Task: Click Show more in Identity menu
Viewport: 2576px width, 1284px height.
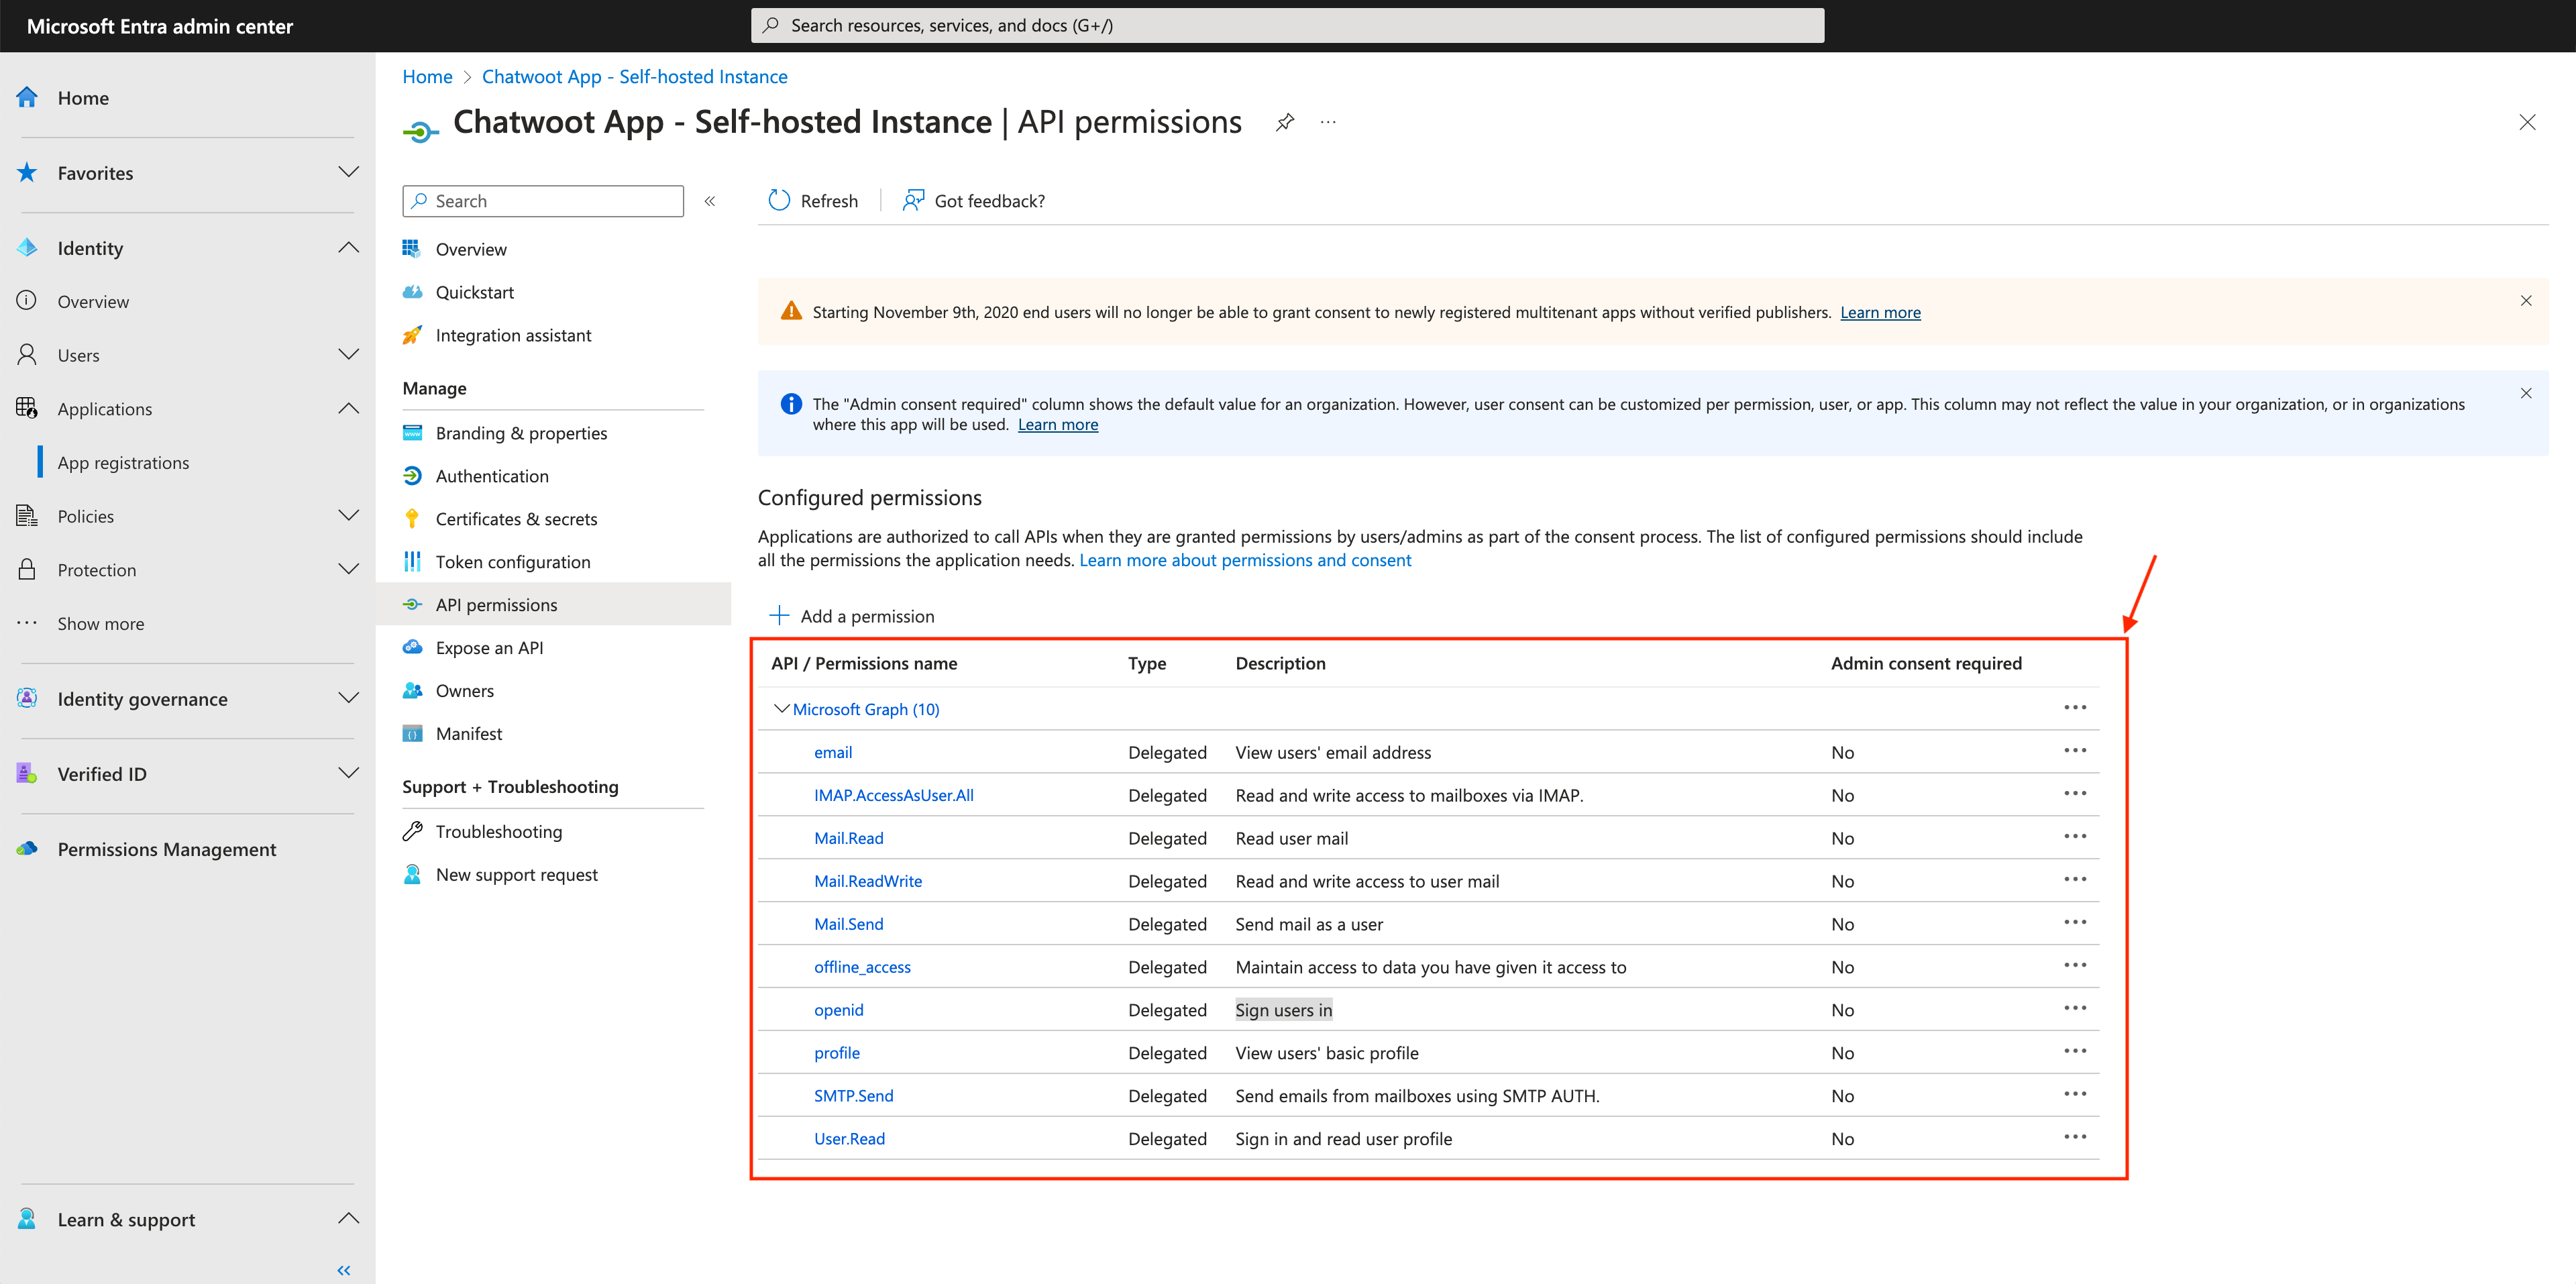Action: click(100, 624)
